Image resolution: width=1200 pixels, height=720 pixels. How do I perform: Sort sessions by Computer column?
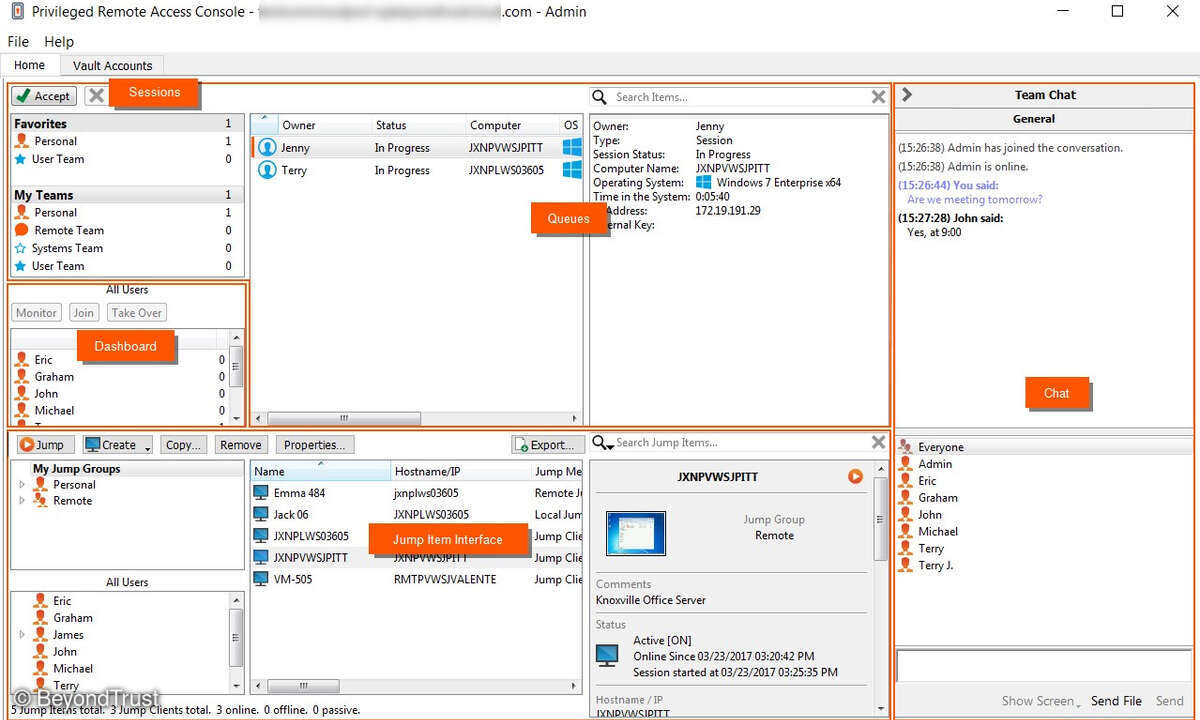(511, 126)
